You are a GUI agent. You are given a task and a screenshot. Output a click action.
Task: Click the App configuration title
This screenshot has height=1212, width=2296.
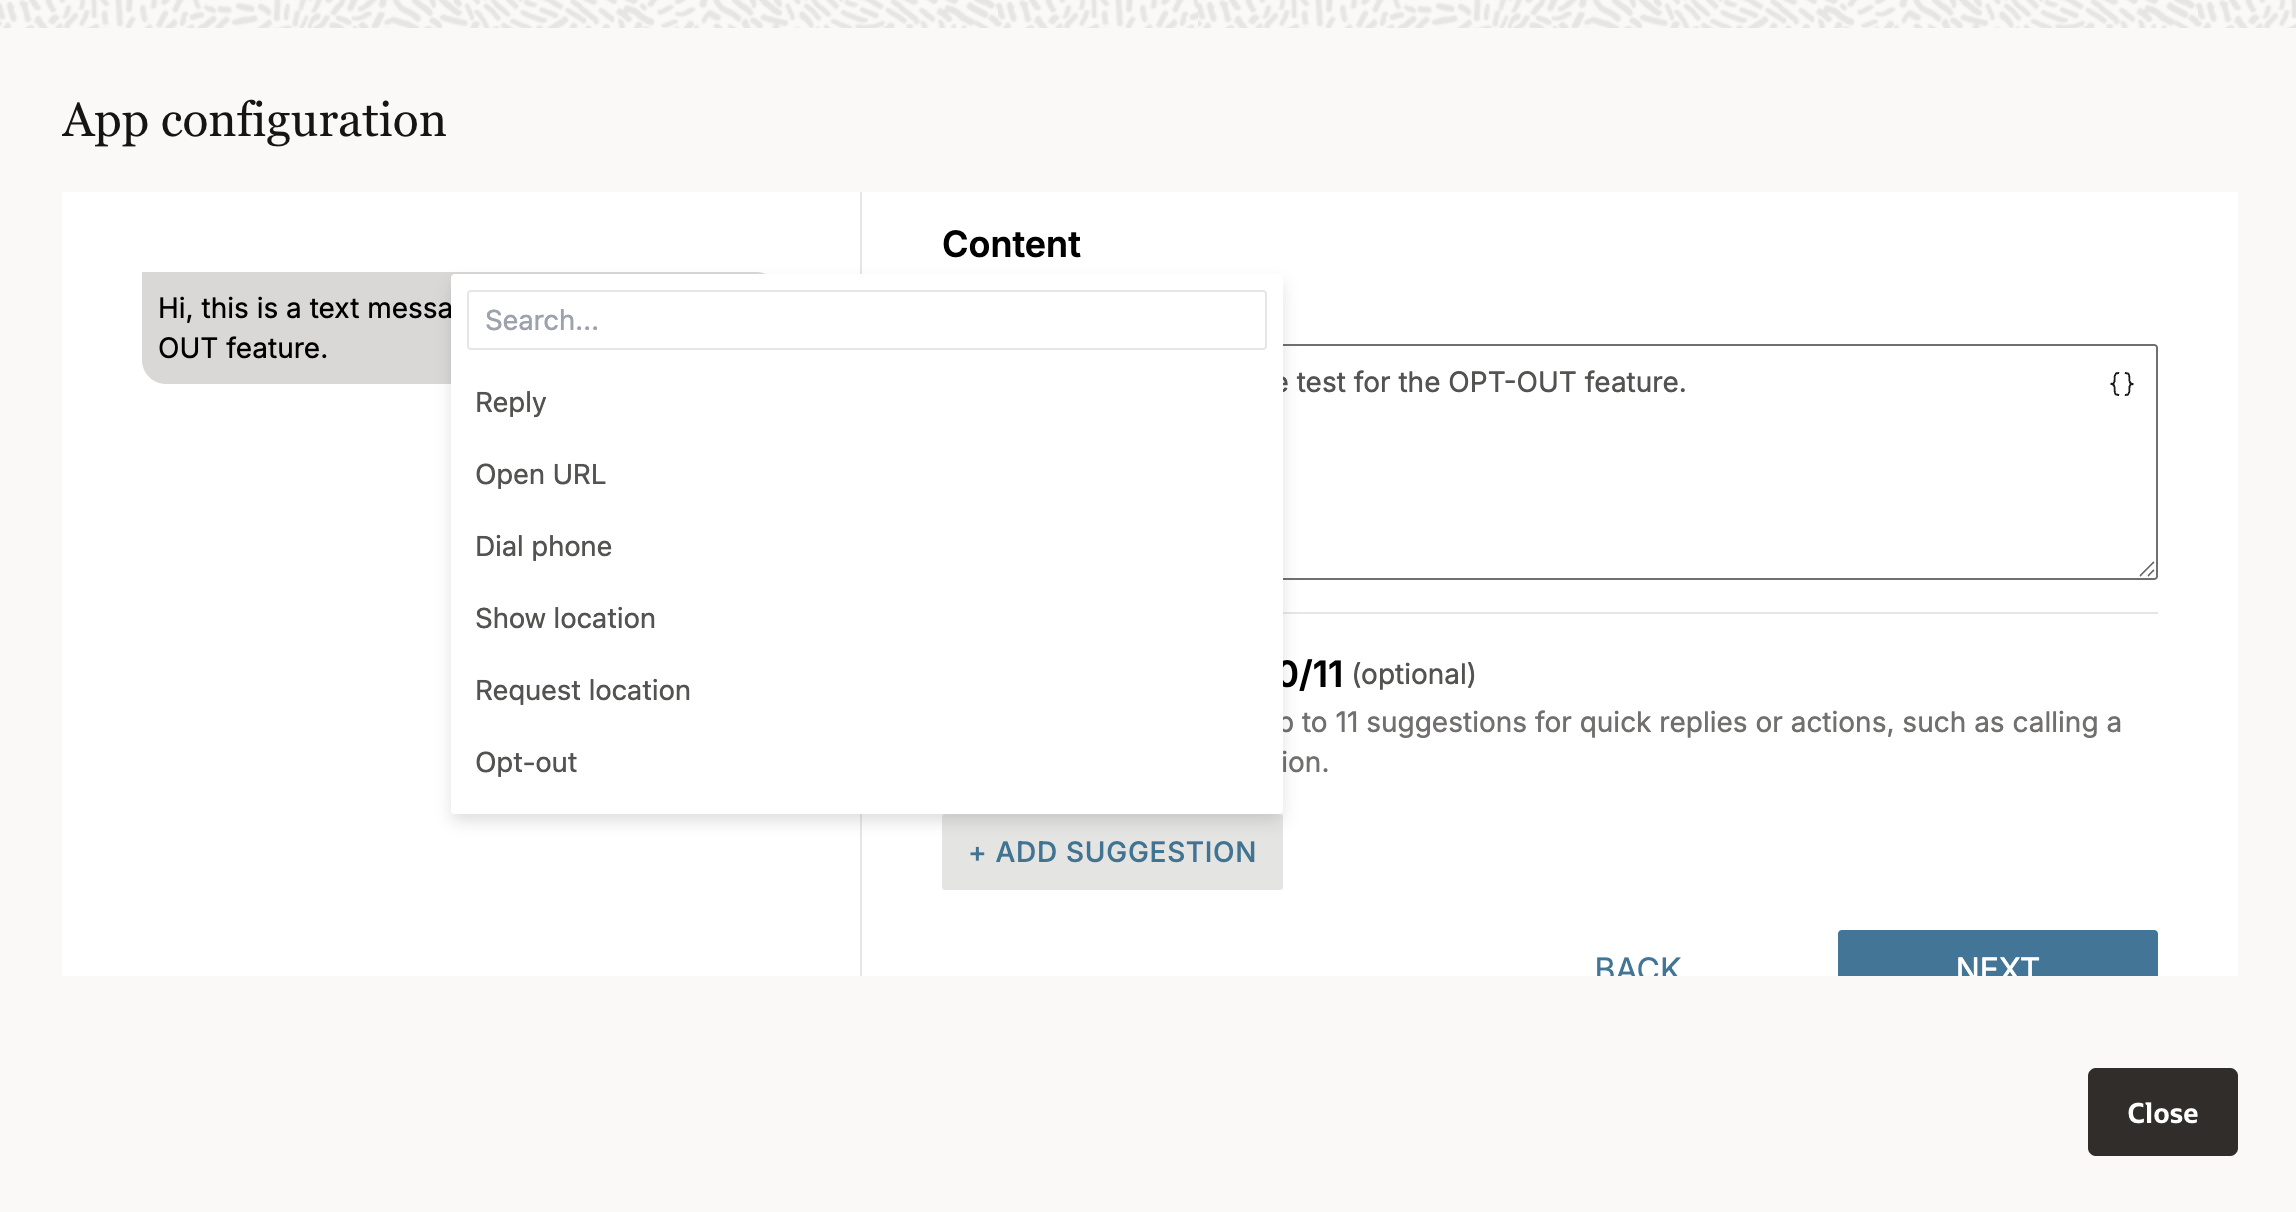254,120
